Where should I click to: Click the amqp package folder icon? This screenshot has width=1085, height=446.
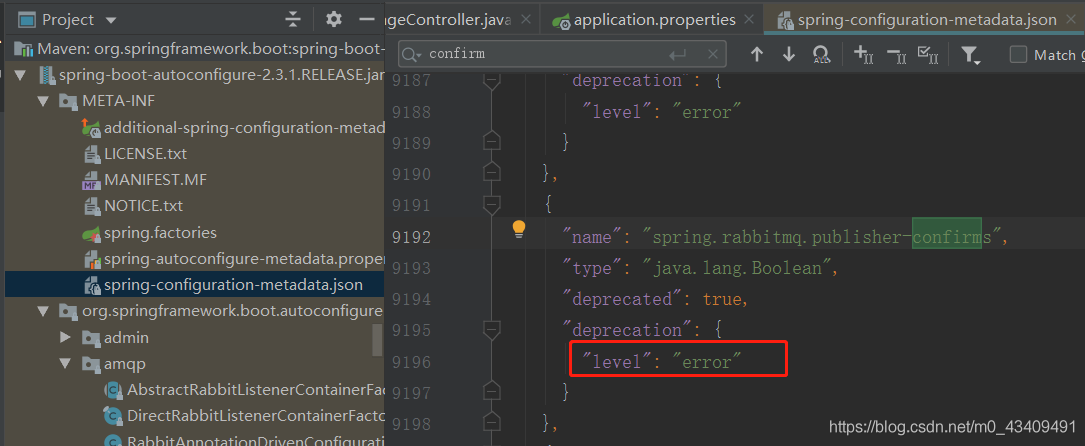coord(91,364)
